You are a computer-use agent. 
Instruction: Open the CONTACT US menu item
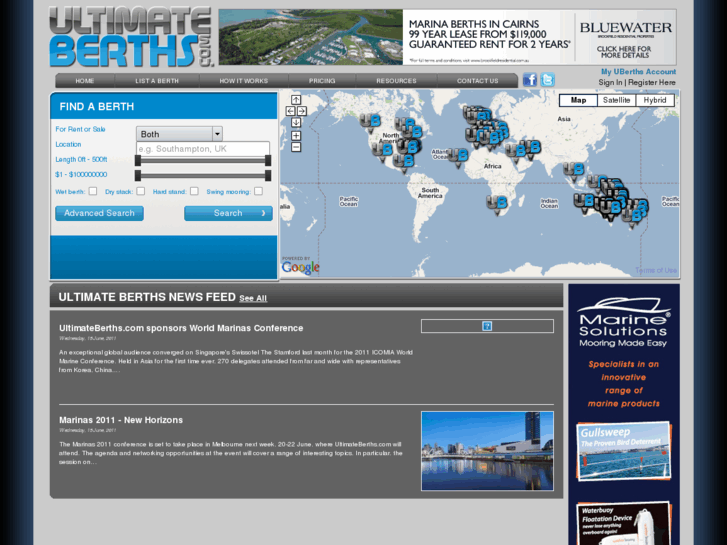point(478,81)
